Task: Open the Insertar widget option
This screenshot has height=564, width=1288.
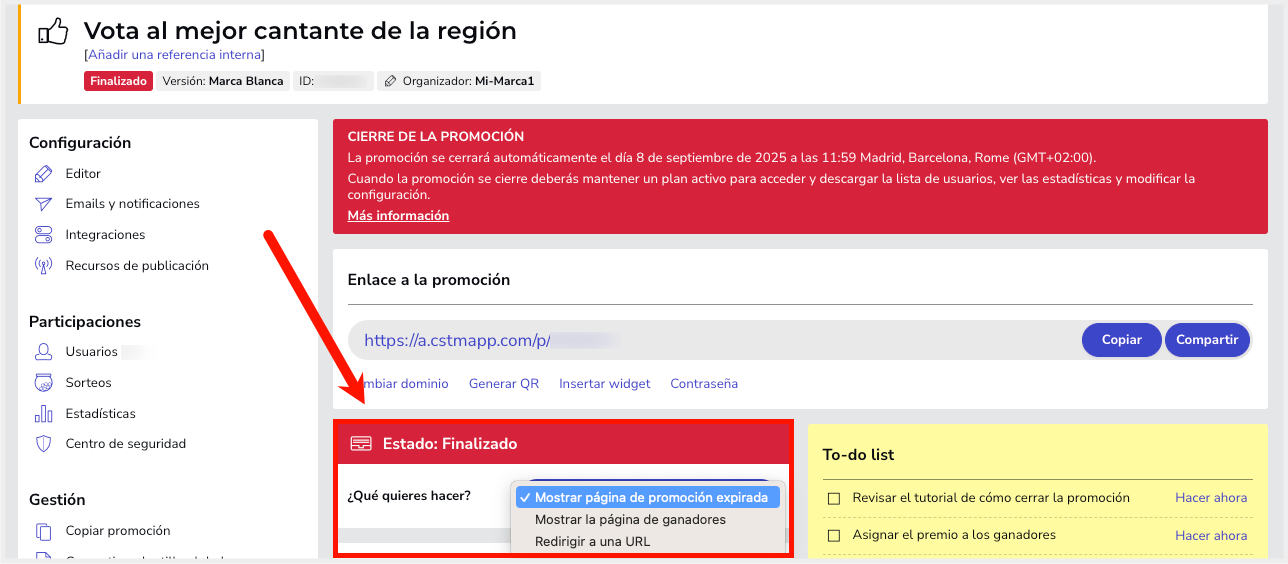Action: (604, 384)
